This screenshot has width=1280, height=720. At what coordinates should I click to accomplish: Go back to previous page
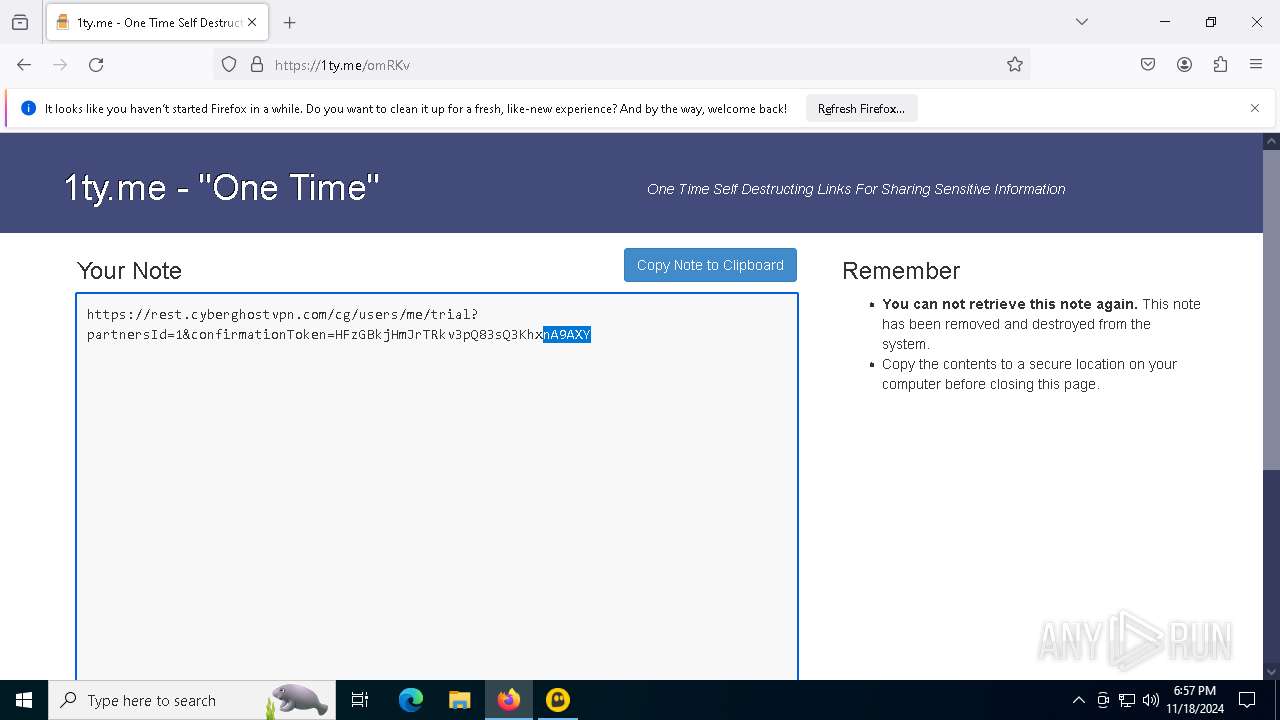tap(24, 65)
